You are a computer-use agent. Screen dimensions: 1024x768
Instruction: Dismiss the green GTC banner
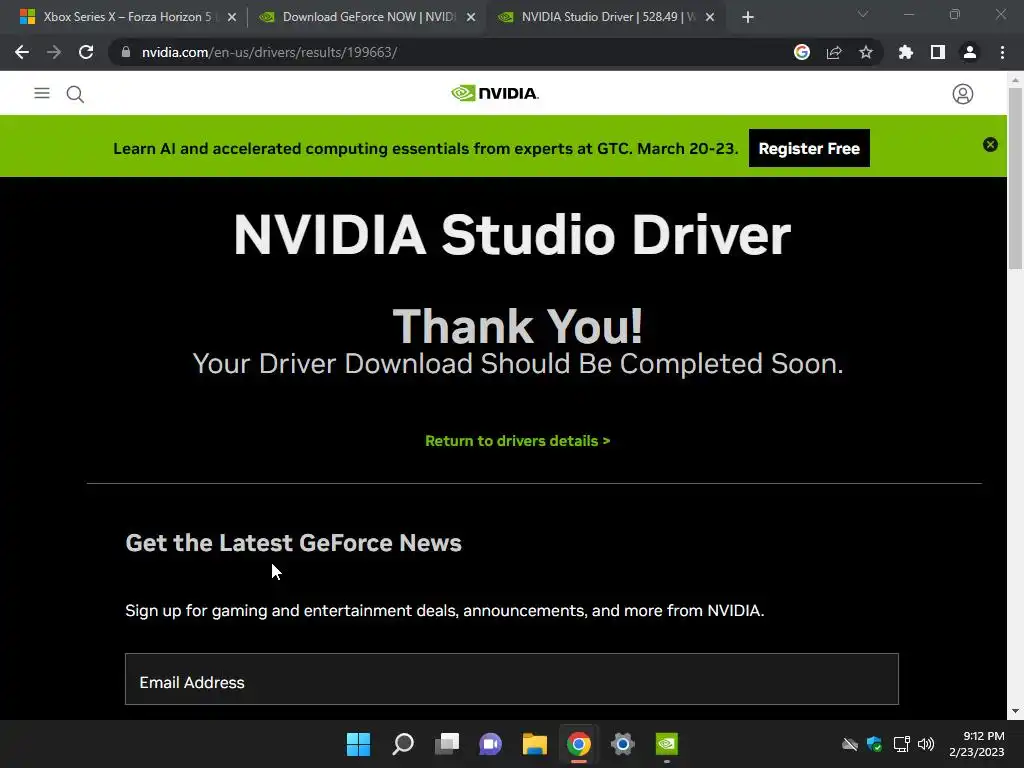coord(990,145)
